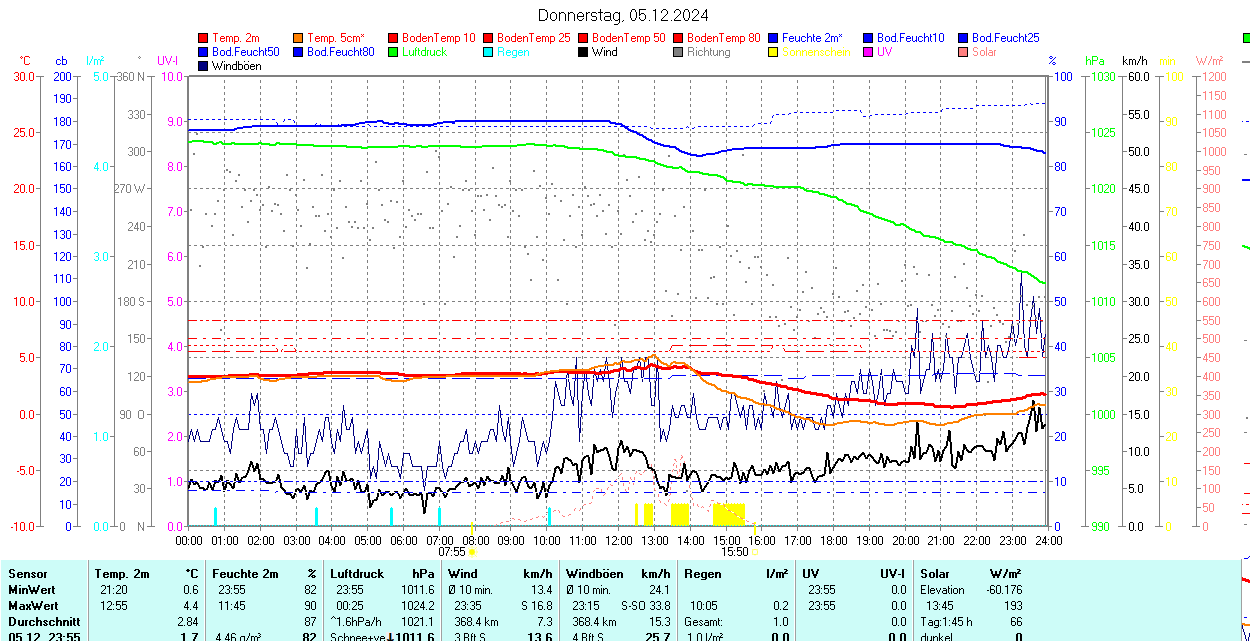Click the 15:50 sunset time marker

[x=735, y=551]
